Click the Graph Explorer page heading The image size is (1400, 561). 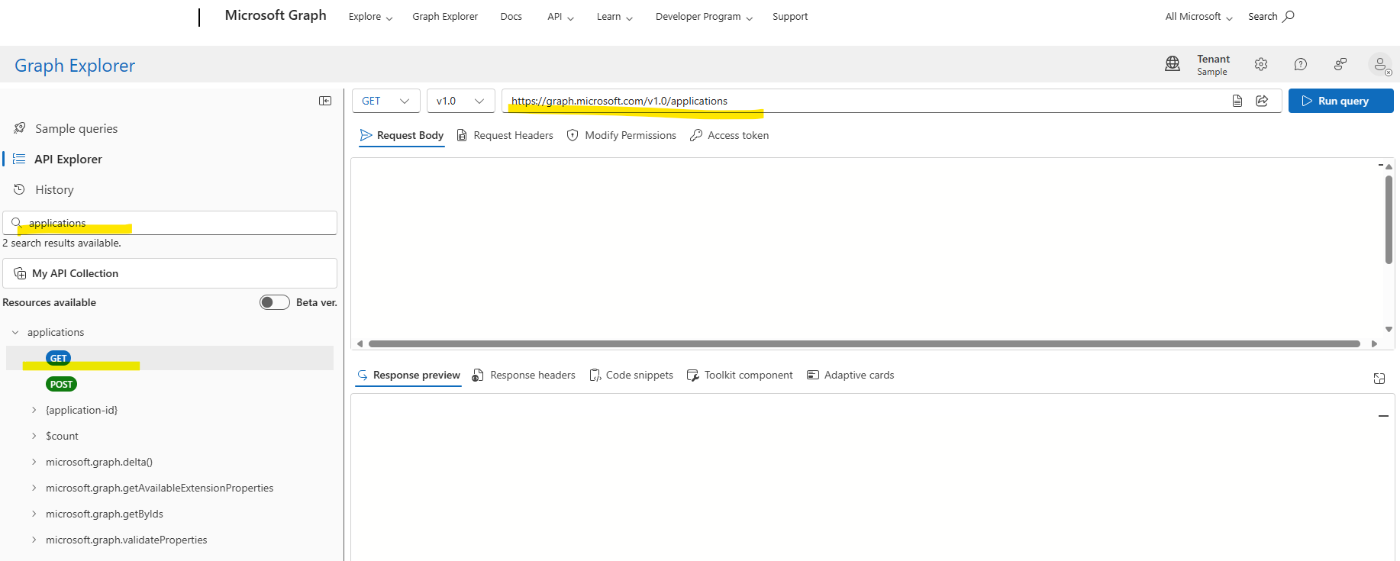coord(75,66)
